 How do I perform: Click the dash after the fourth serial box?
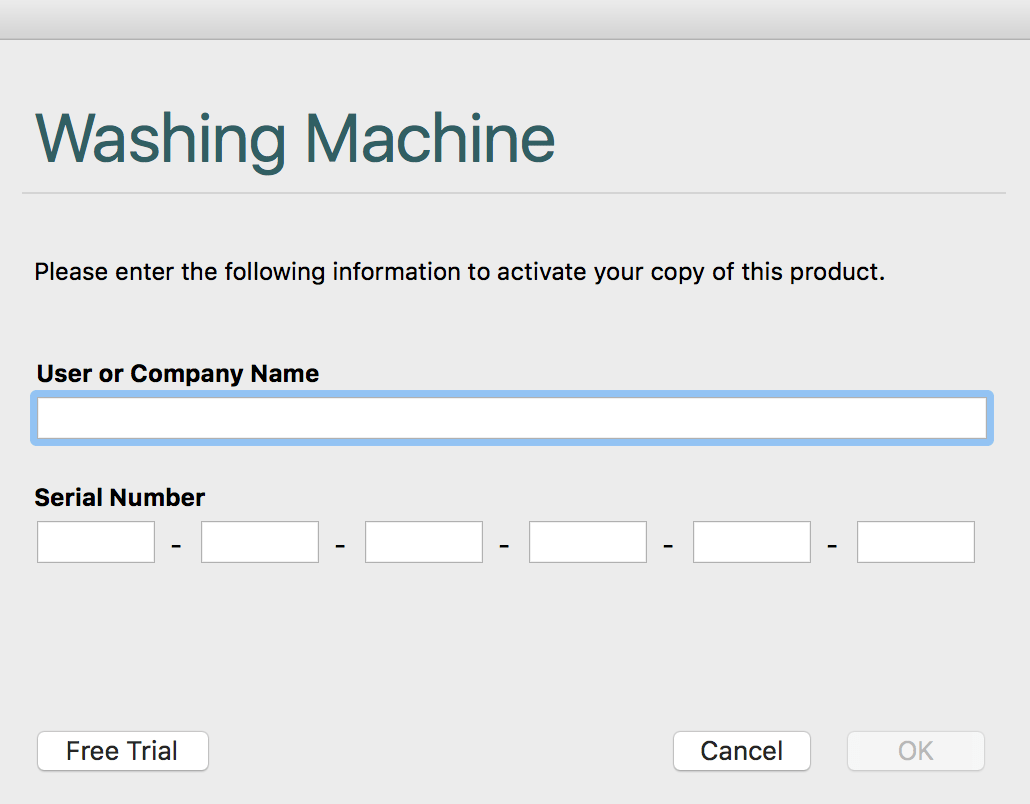click(x=669, y=546)
